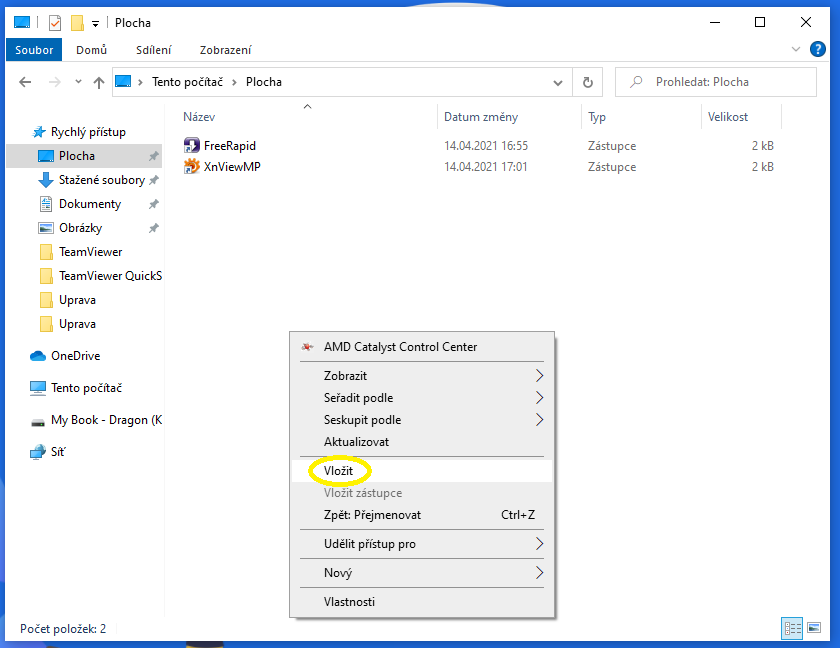Click the Prohledat: Plocha search field
Screen dimensions: 840x648
[x=716, y=82]
